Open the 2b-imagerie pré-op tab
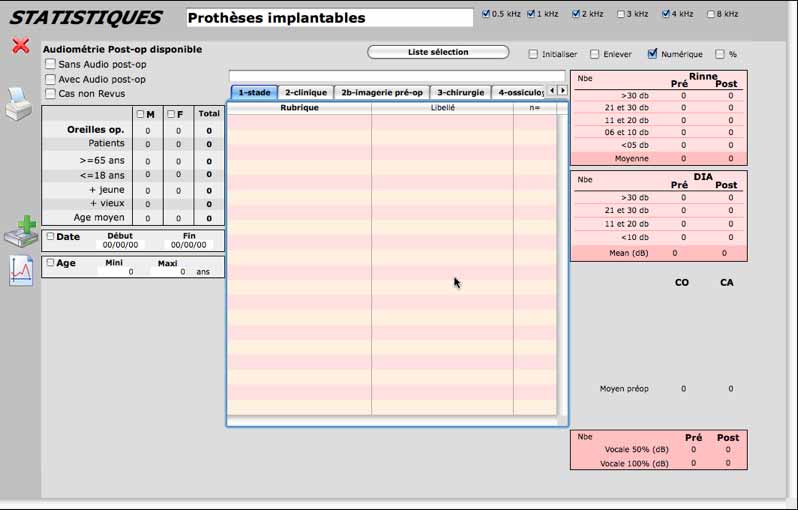Image resolution: width=798 pixels, height=510 pixels. (x=382, y=93)
